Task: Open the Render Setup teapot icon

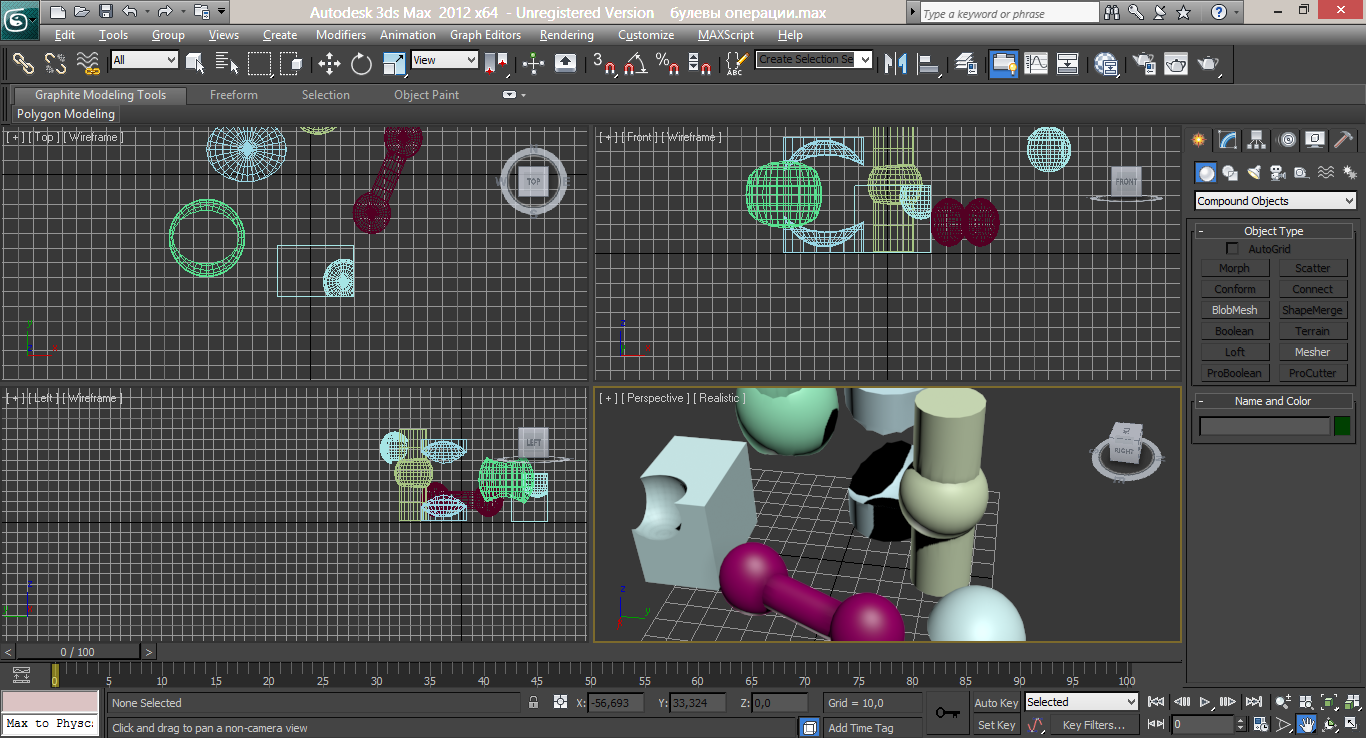Action: coord(1143,64)
